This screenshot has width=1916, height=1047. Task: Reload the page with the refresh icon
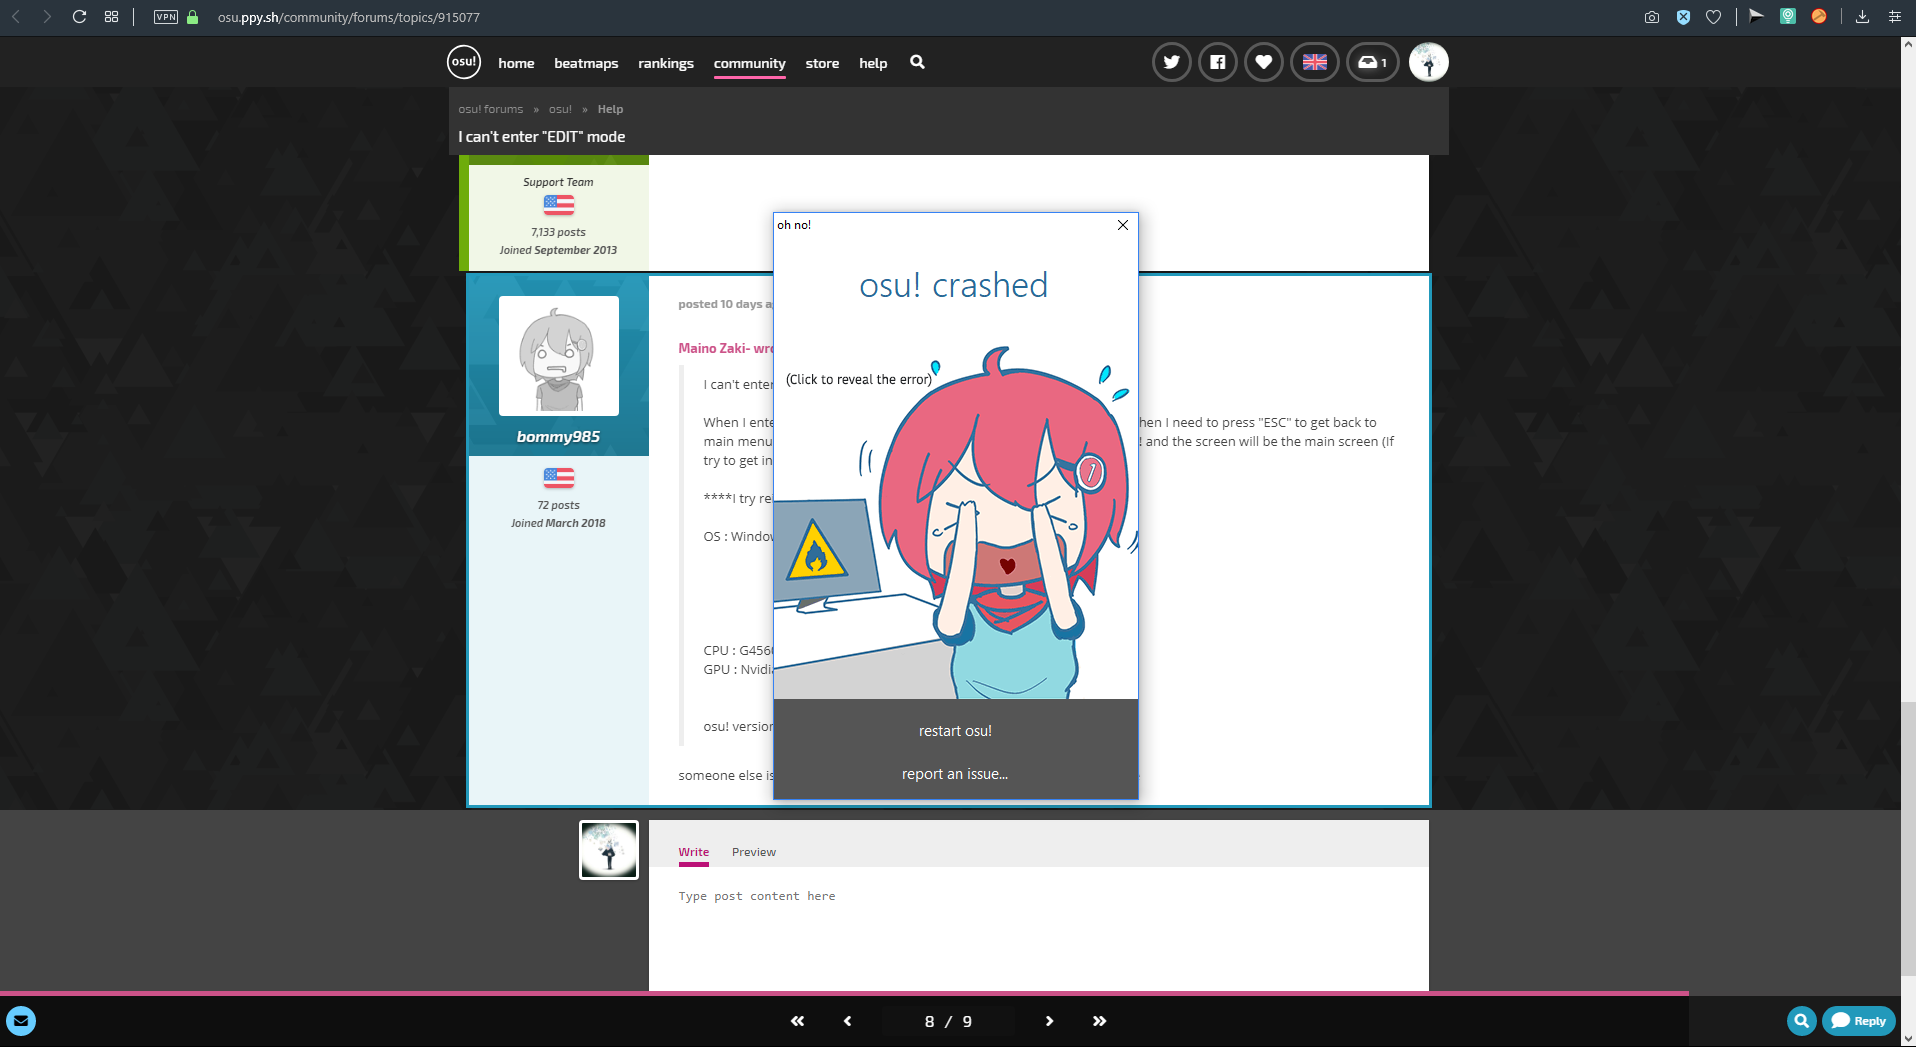pos(79,17)
